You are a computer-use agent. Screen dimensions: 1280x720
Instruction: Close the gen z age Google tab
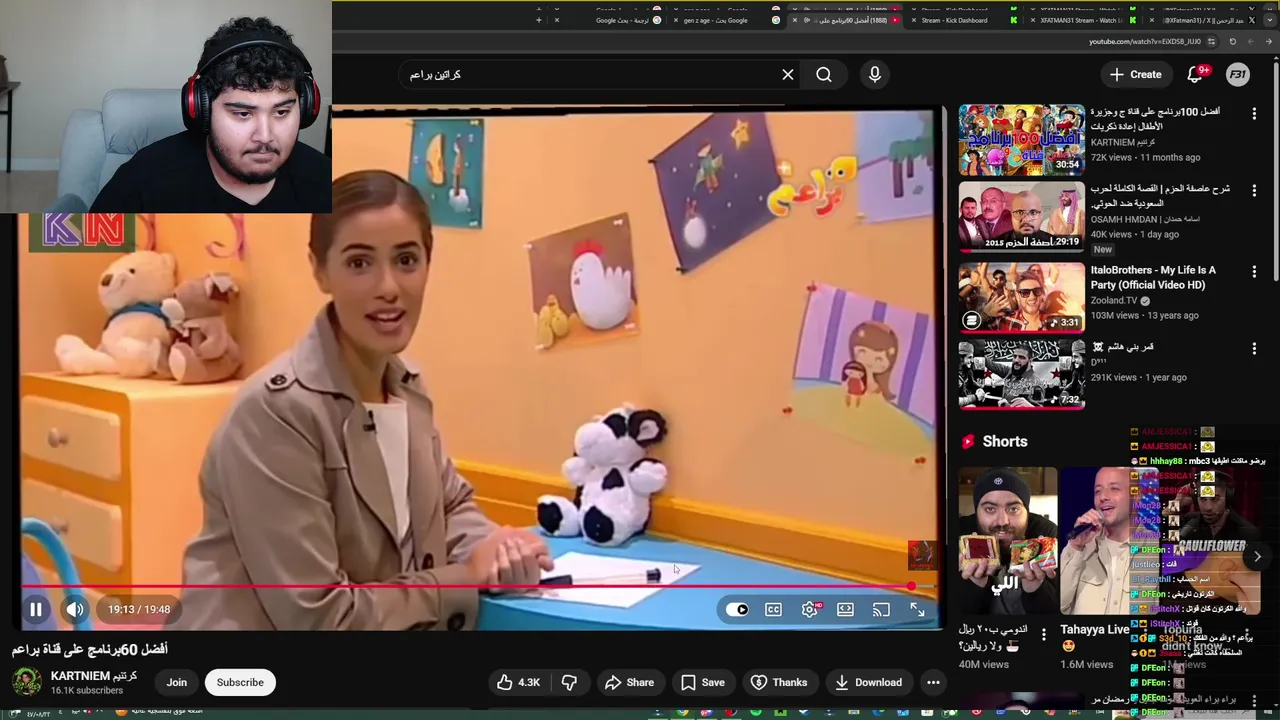675,20
